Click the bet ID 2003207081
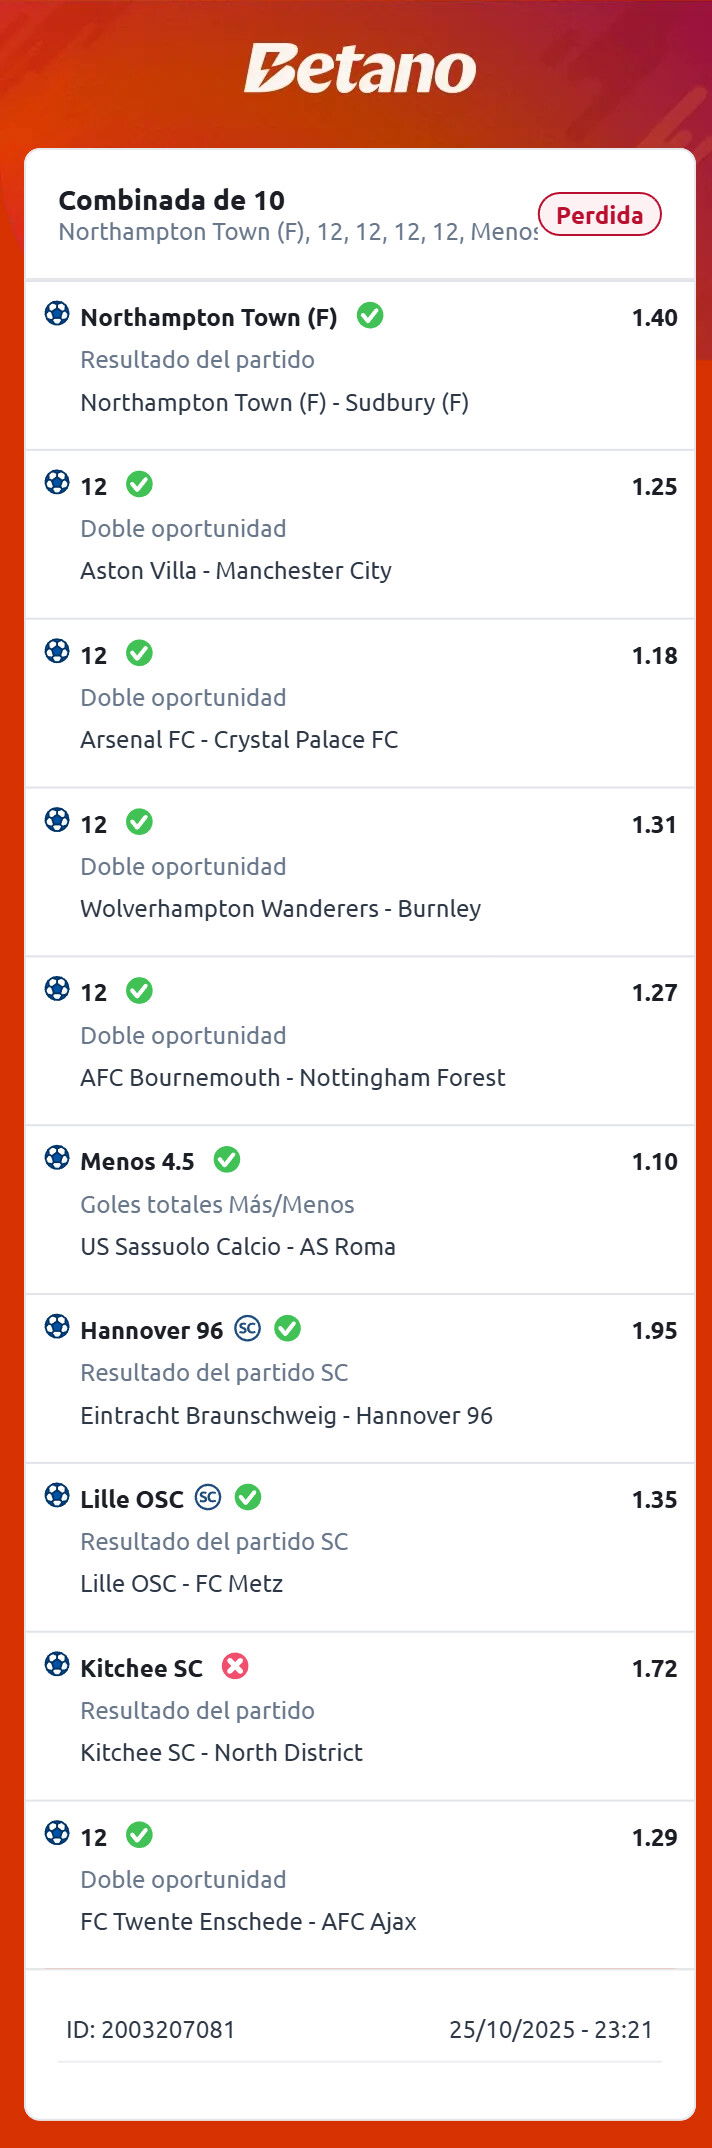The image size is (712, 2148). point(150,2030)
